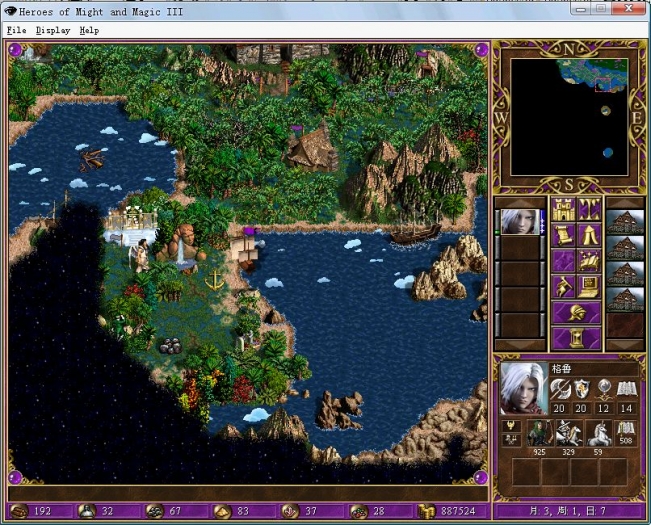This screenshot has height=525, width=651.
Task: Click the gold amount 887524
Action: [458, 511]
